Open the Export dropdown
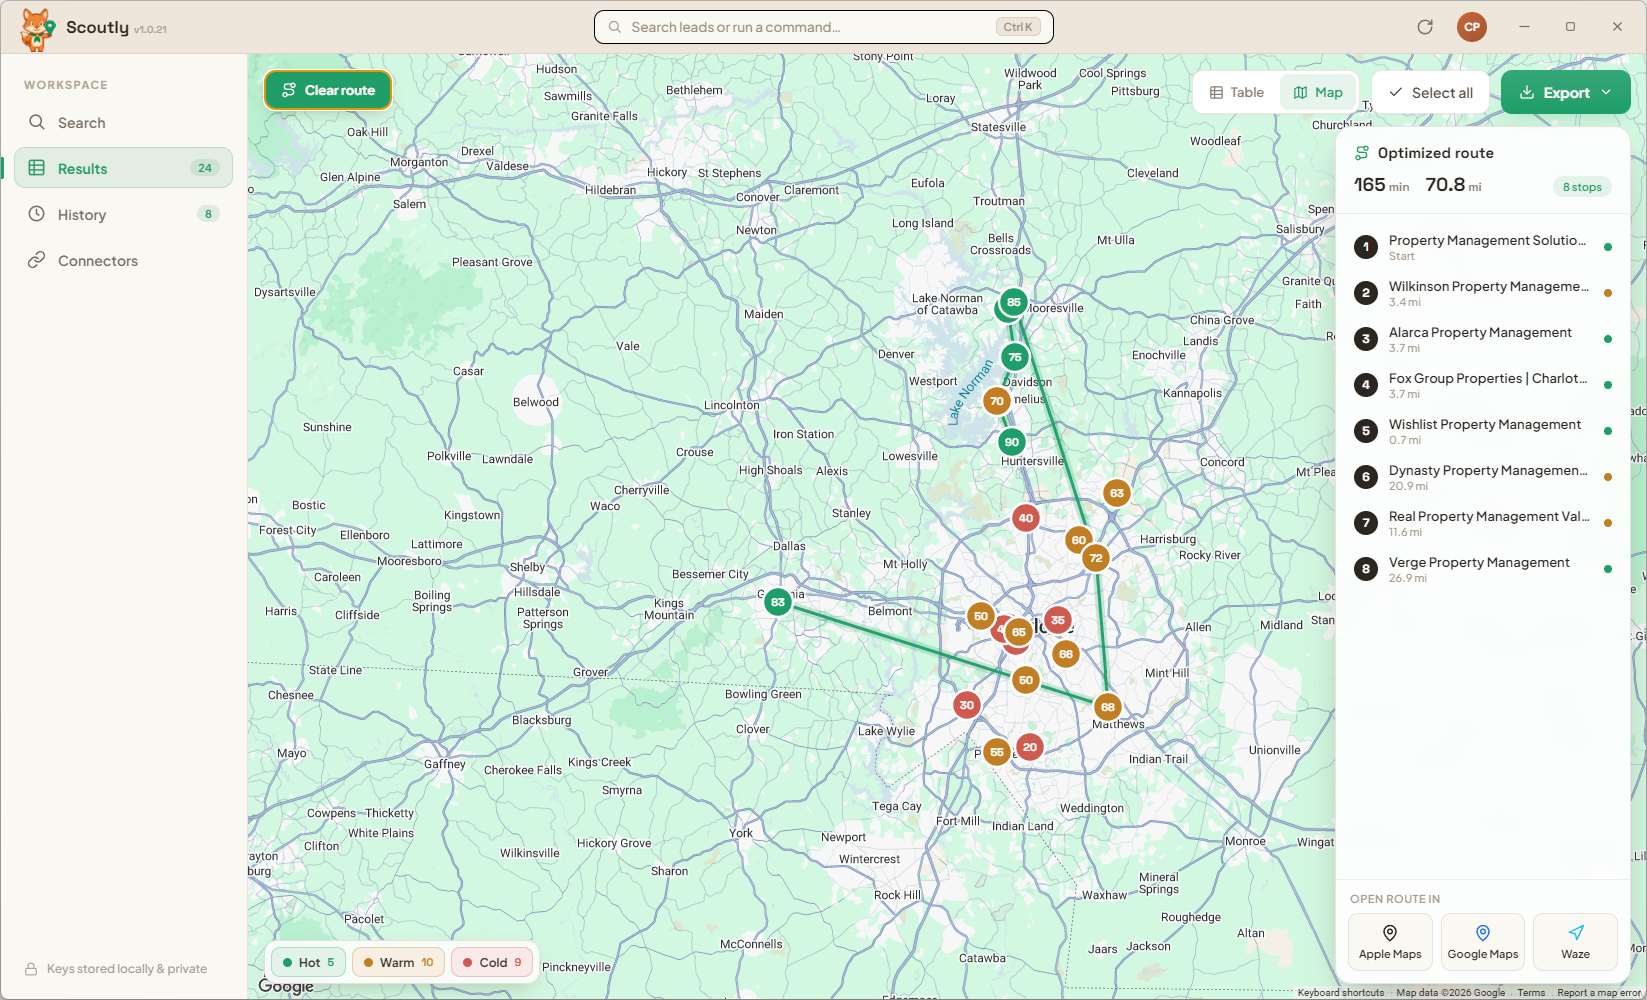 pos(1565,92)
